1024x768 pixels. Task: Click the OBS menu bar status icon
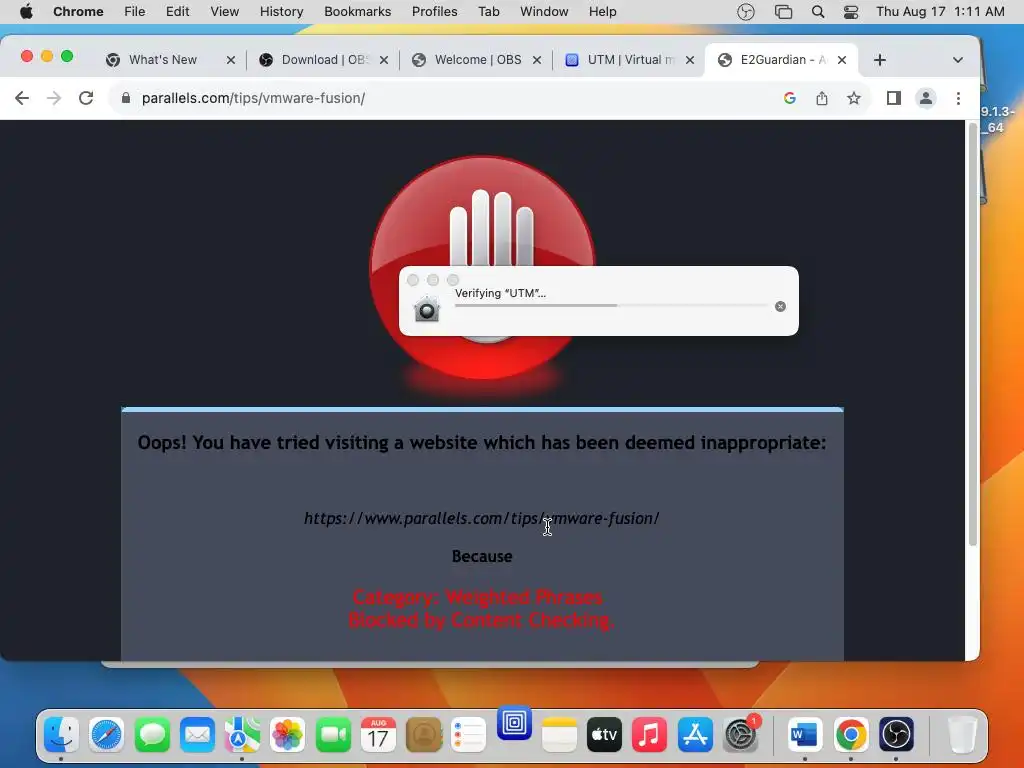745,12
